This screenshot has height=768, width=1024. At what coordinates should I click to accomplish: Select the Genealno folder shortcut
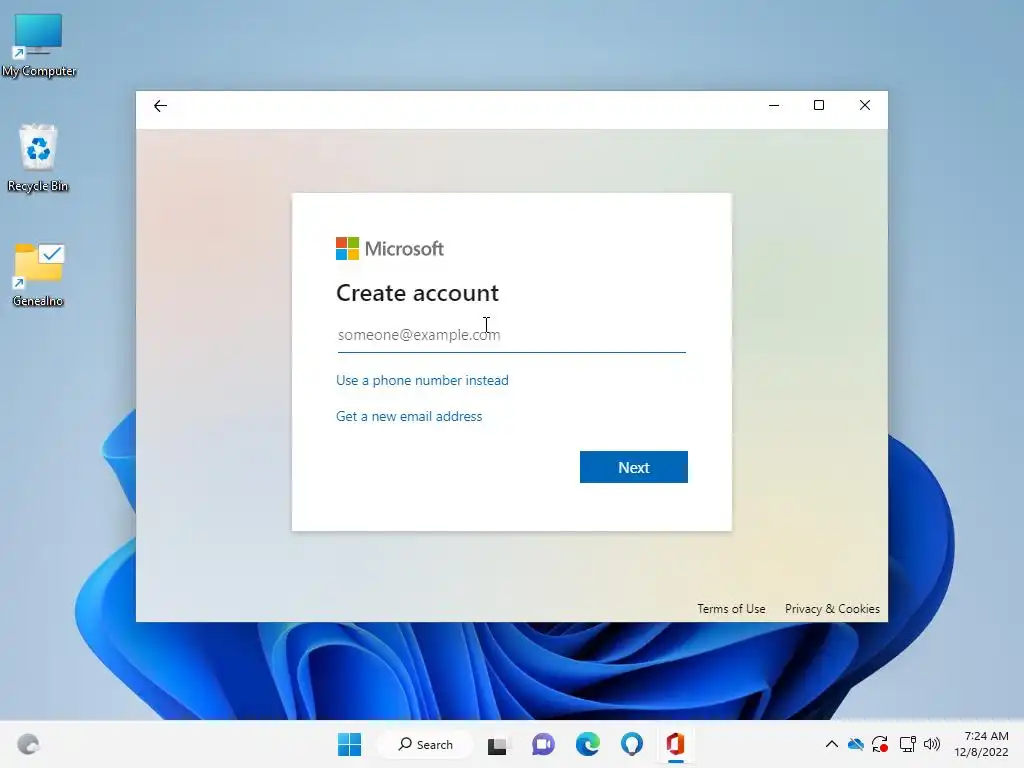coord(38,275)
